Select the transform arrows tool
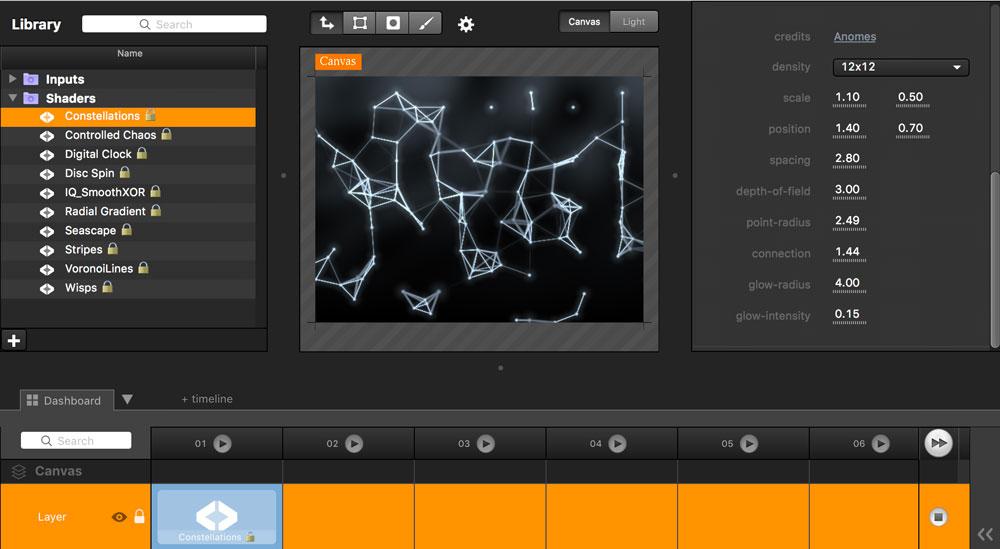Viewport: 1000px width, 549px height. pos(327,23)
